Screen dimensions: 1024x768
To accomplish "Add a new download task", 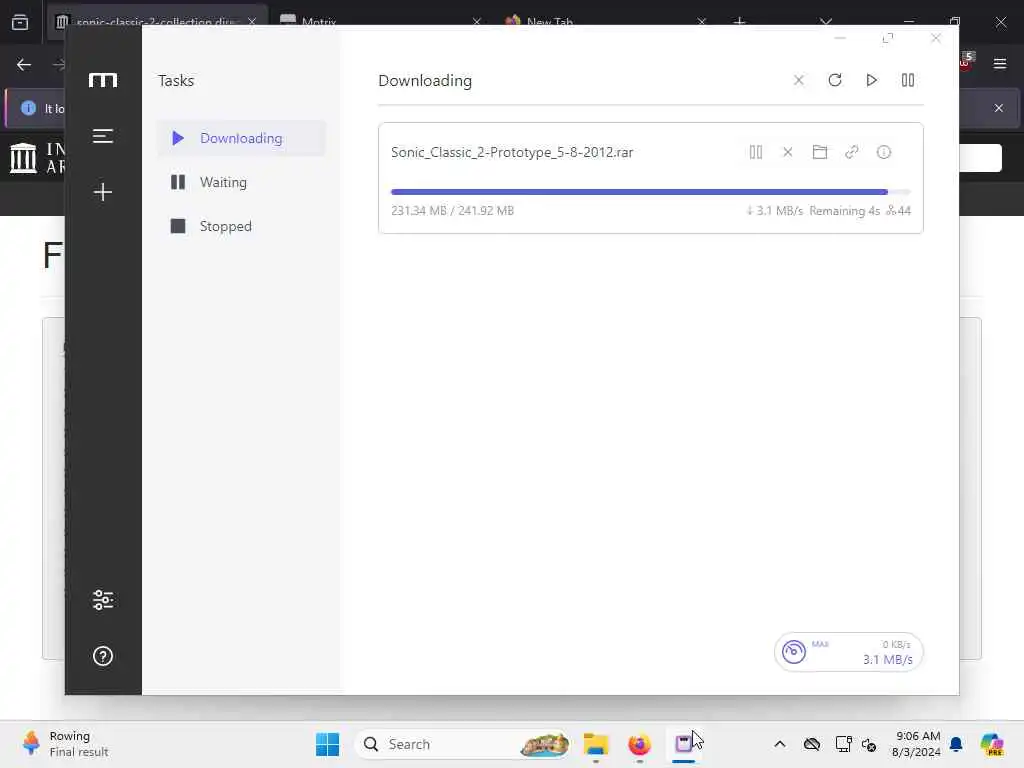I will tap(103, 192).
